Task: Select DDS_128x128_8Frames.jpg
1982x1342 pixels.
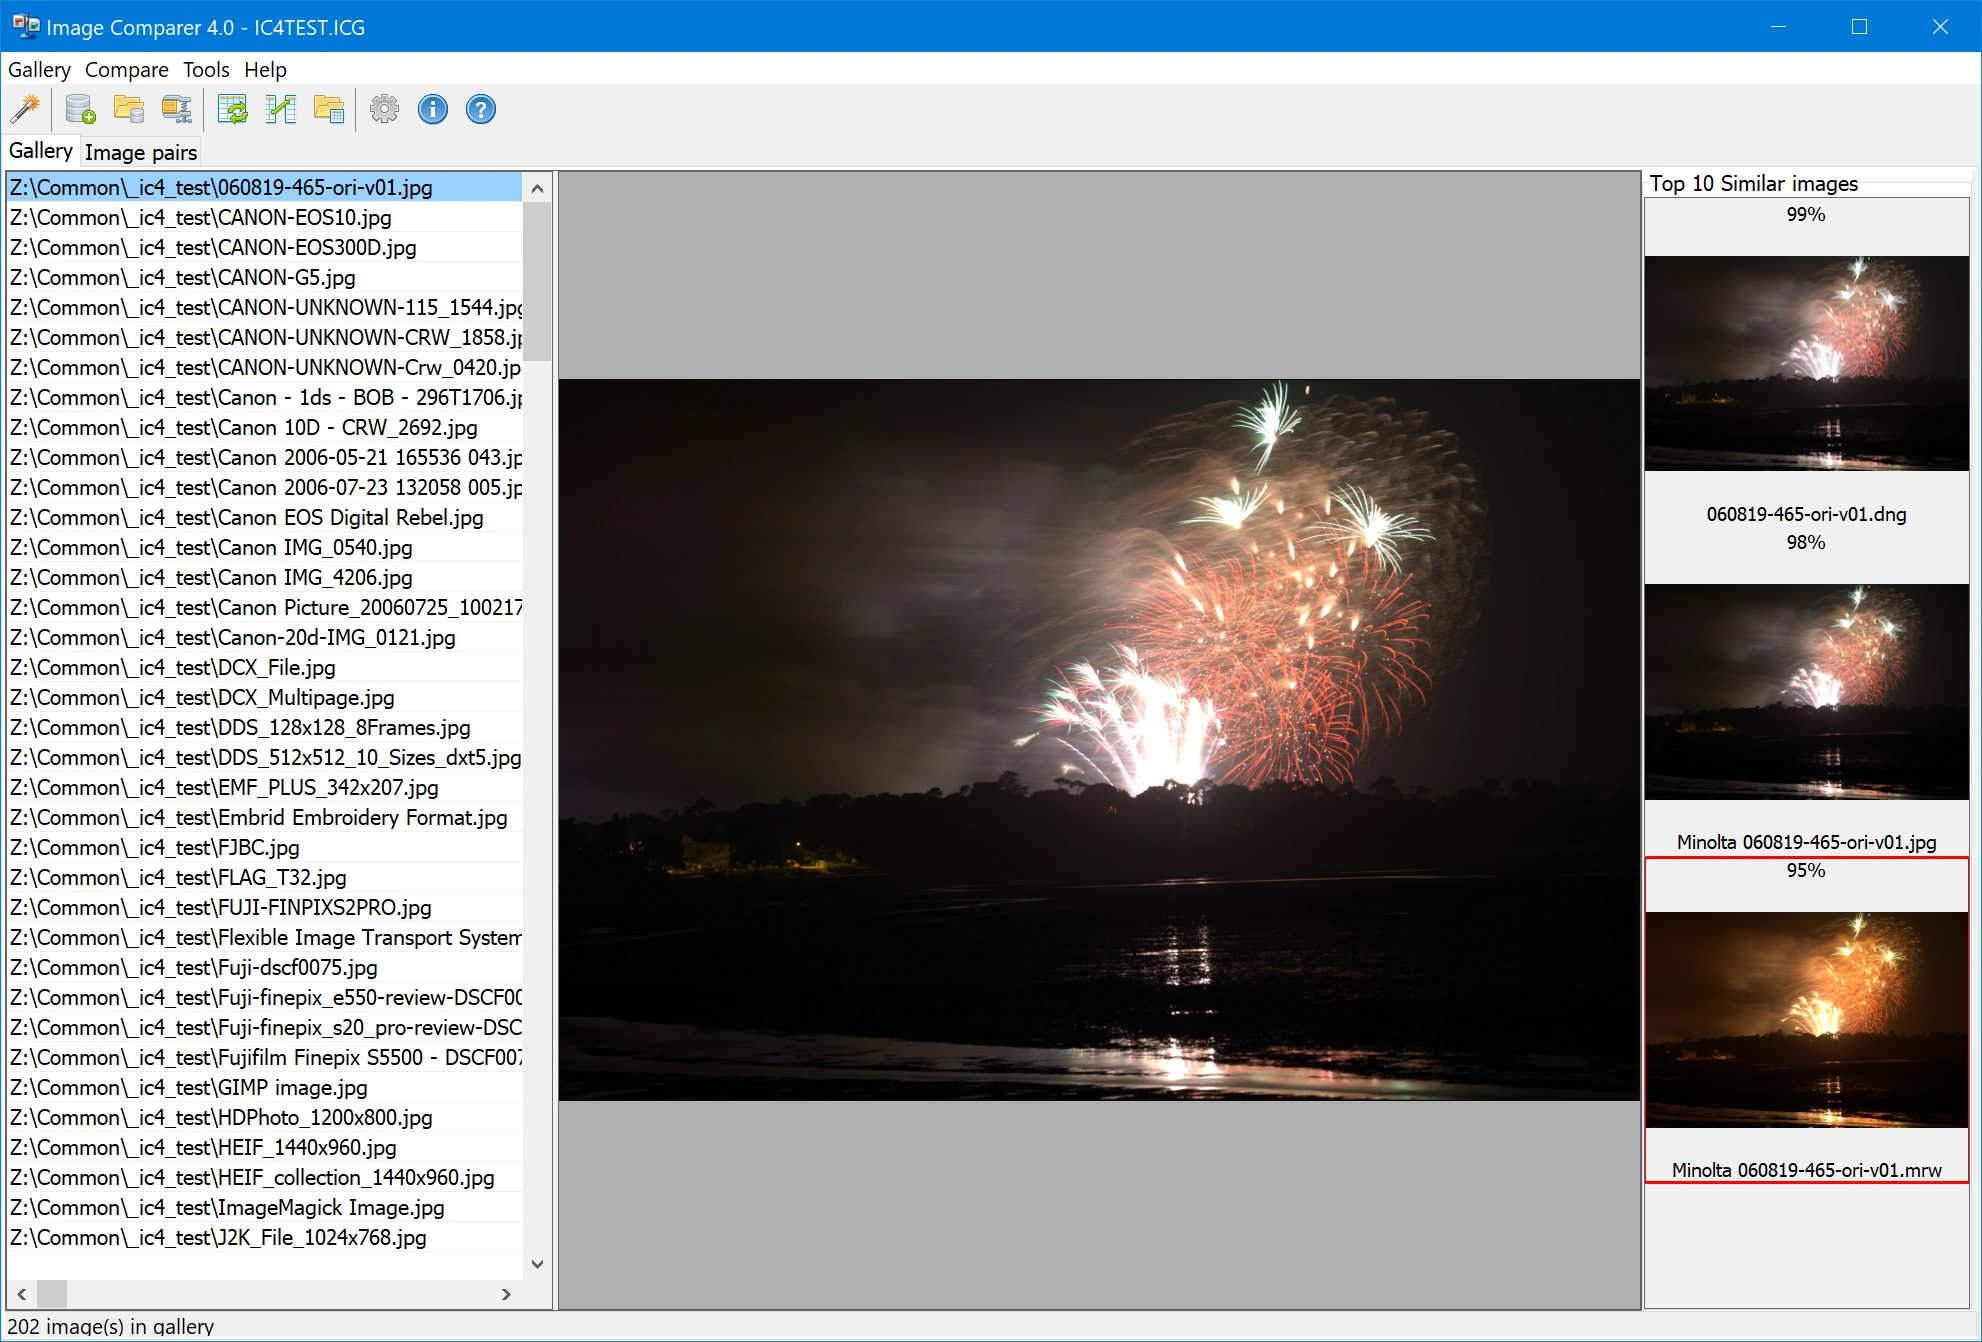Action: click(x=264, y=727)
